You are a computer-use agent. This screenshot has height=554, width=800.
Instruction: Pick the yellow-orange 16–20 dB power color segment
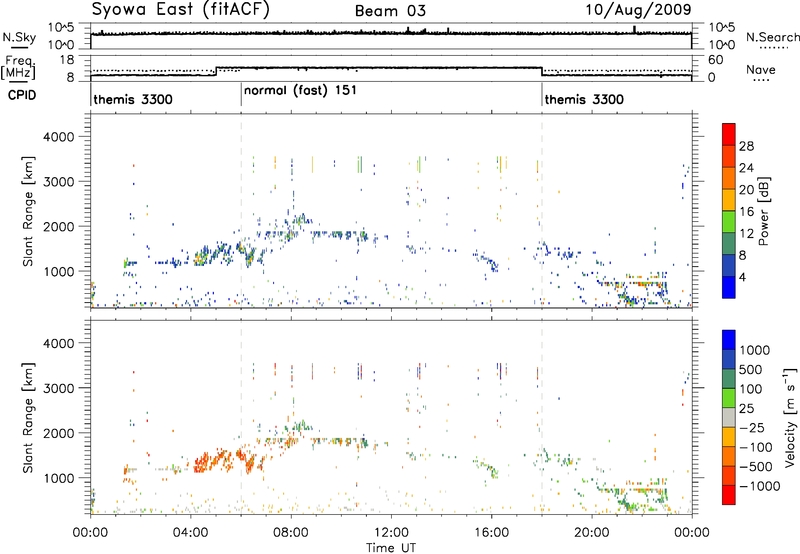click(x=729, y=200)
